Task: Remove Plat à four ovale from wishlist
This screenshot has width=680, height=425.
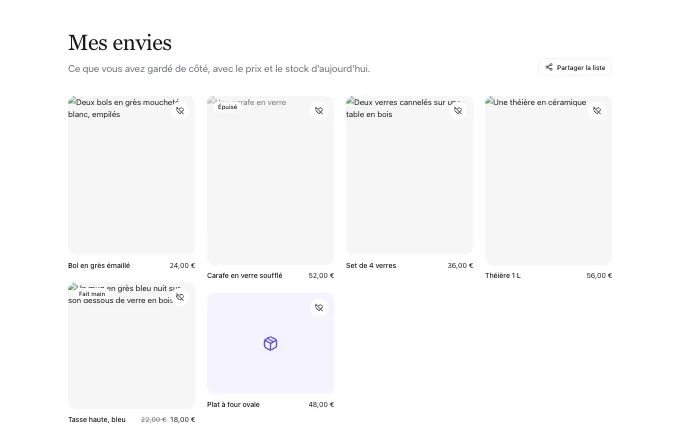Action: click(x=319, y=307)
